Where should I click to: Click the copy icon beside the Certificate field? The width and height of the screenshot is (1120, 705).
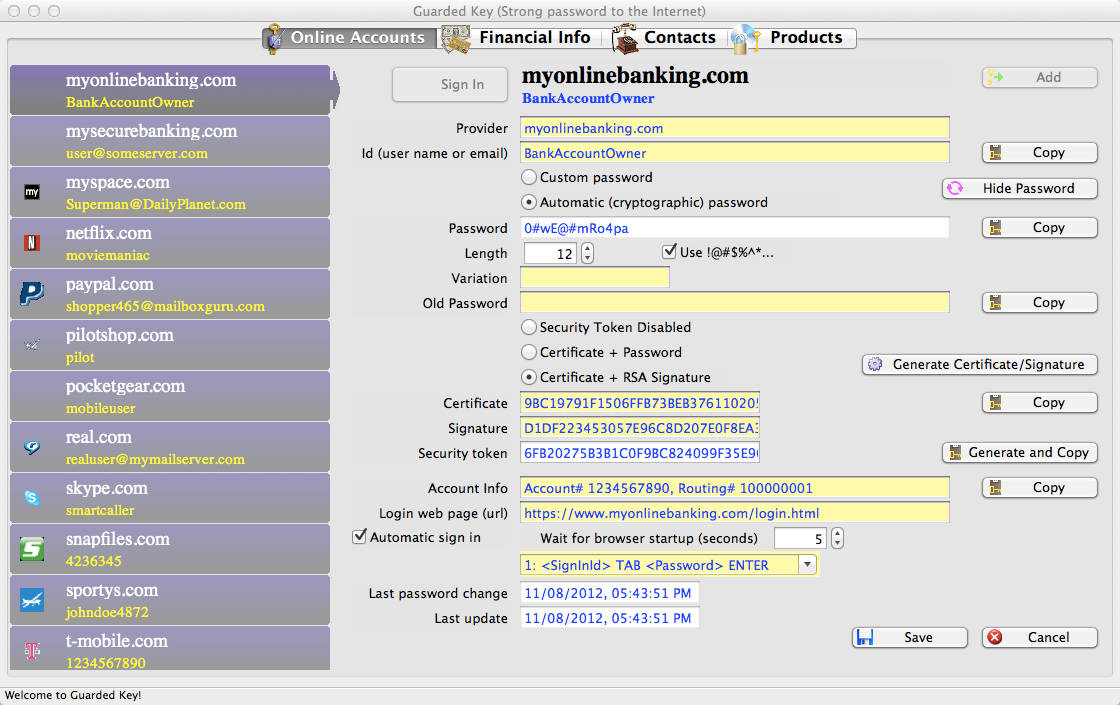(995, 402)
